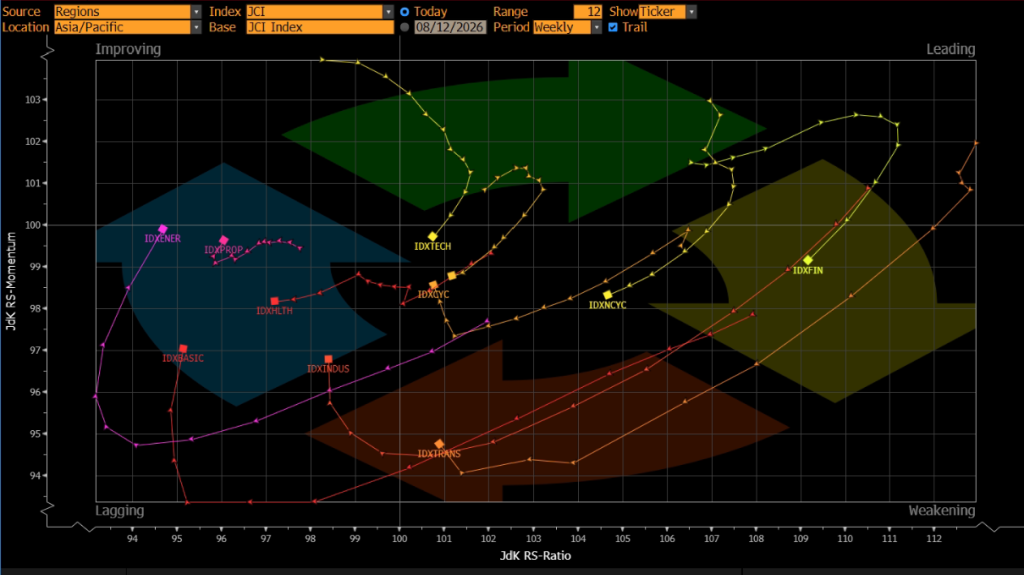Toggle the Trail checkbox
Screen dimensions: 1024x575
(x=613, y=27)
